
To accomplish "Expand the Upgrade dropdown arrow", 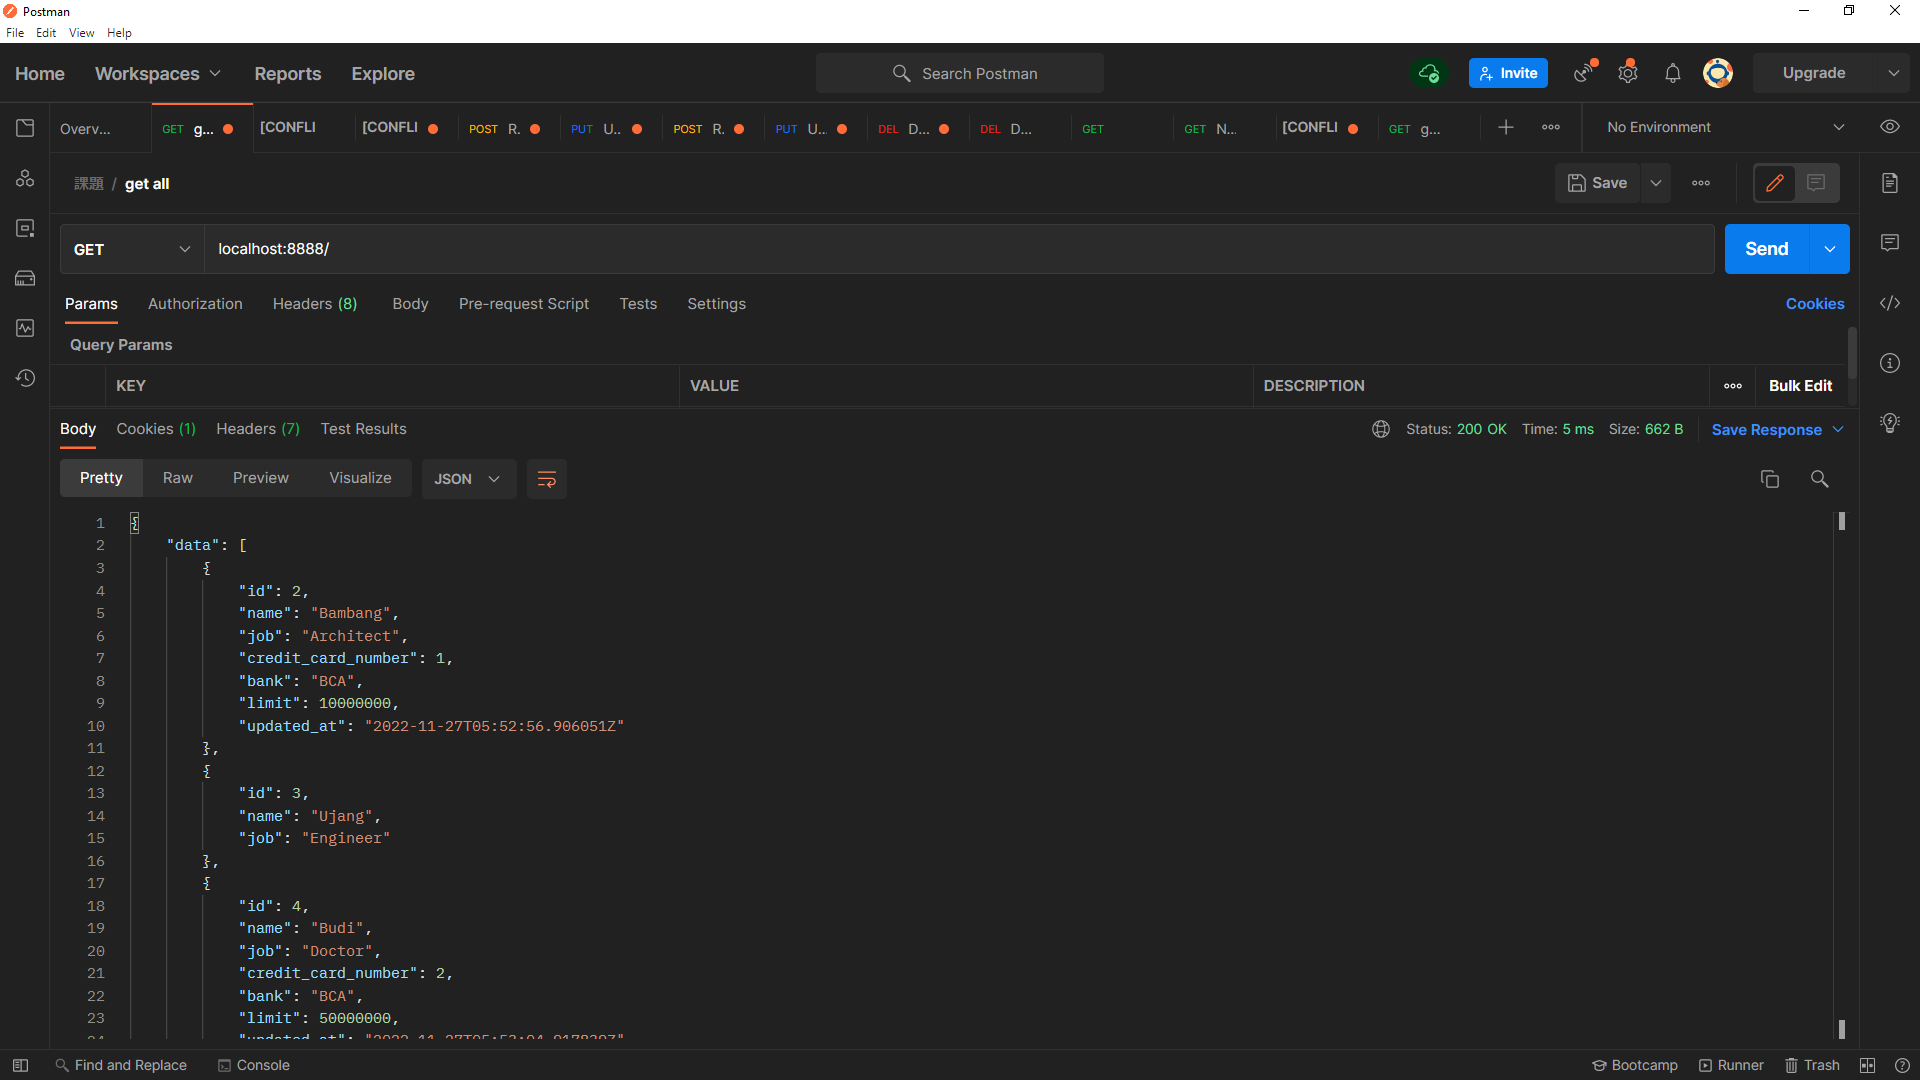I will coord(1894,73).
